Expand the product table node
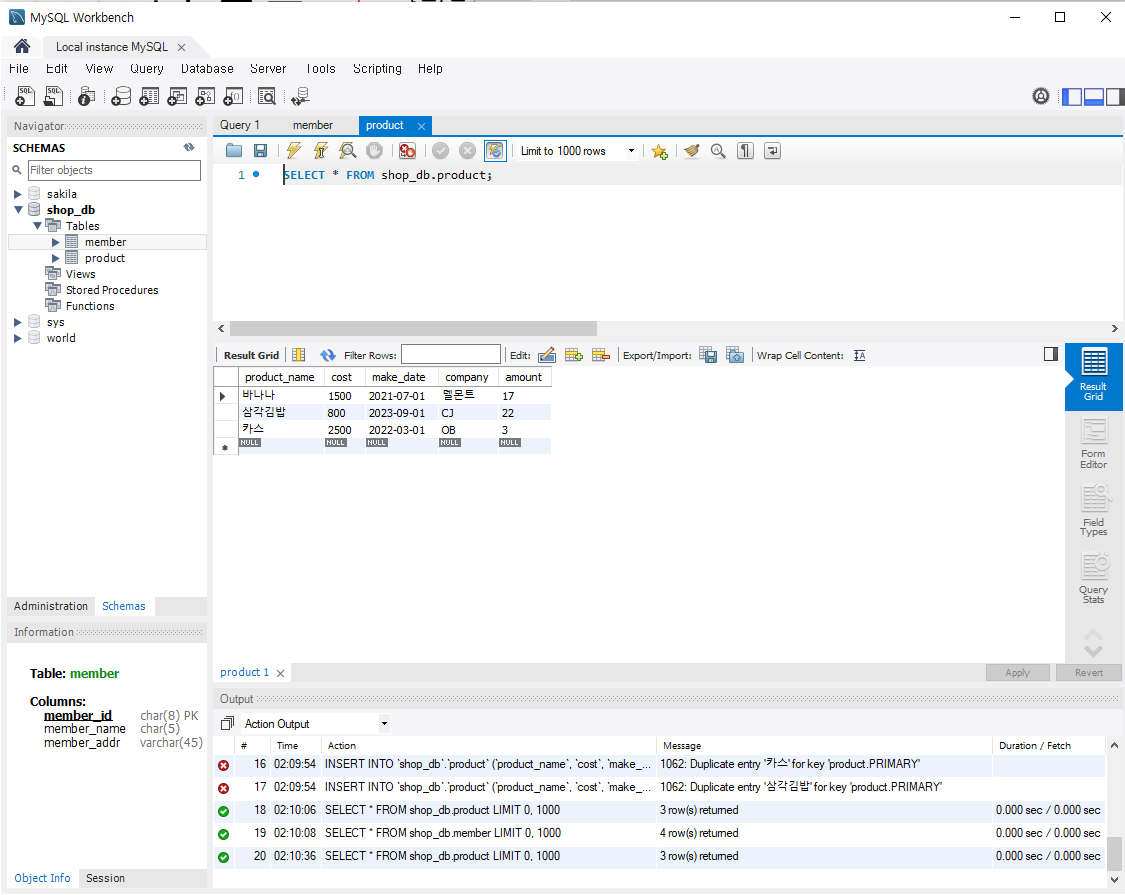 click(x=55, y=258)
